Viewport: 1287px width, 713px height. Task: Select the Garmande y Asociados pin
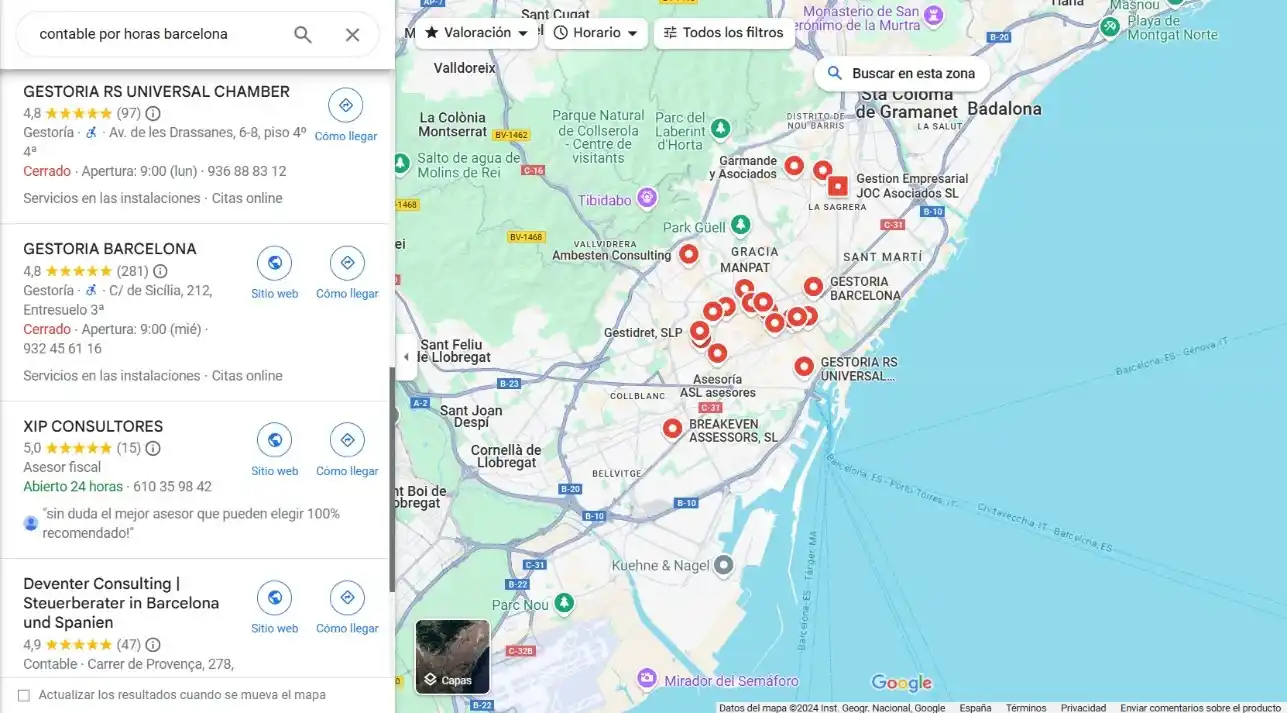pyautogui.click(x=794, y=166)
